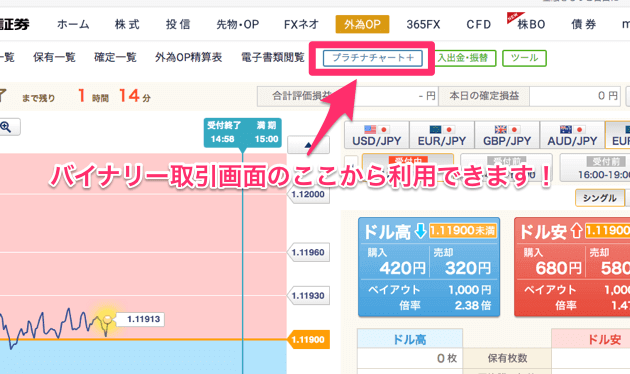
Task: Open the 先物・OP menu item
Action: (237, 25)
